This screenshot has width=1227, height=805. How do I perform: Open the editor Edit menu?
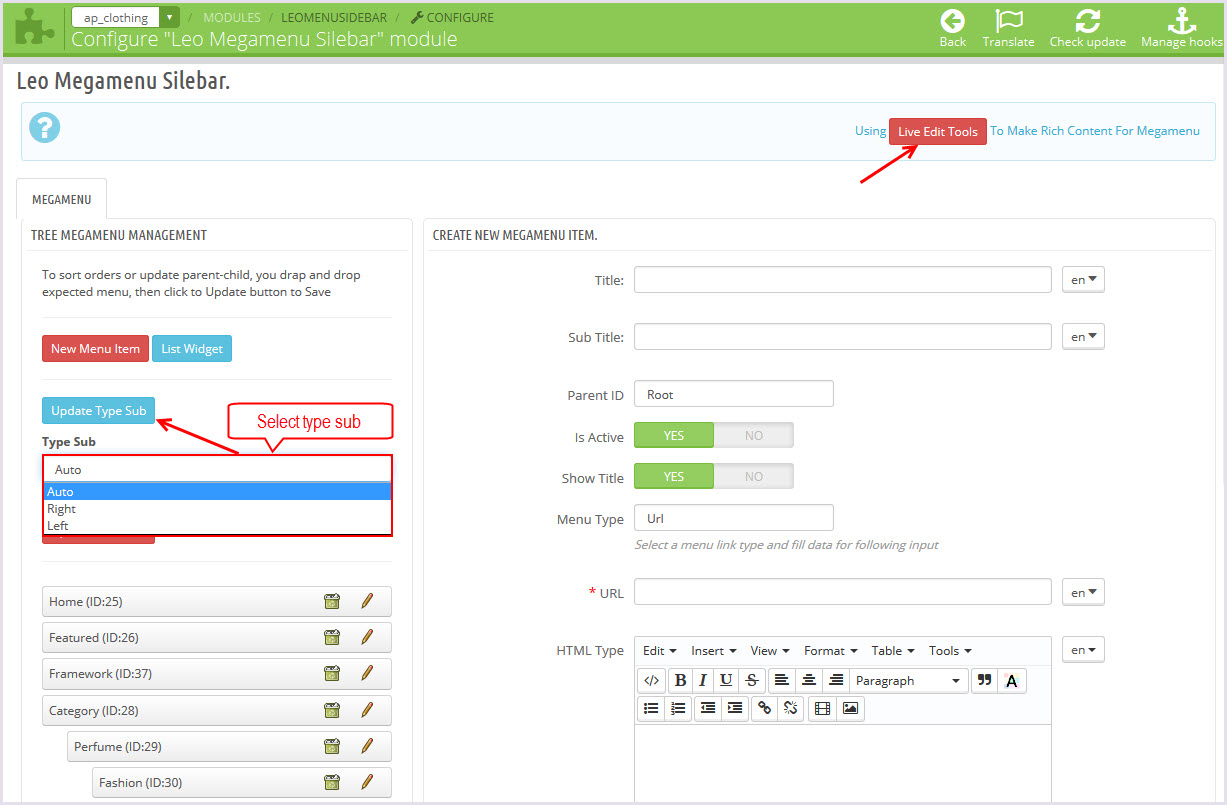(x=659, y=650)
